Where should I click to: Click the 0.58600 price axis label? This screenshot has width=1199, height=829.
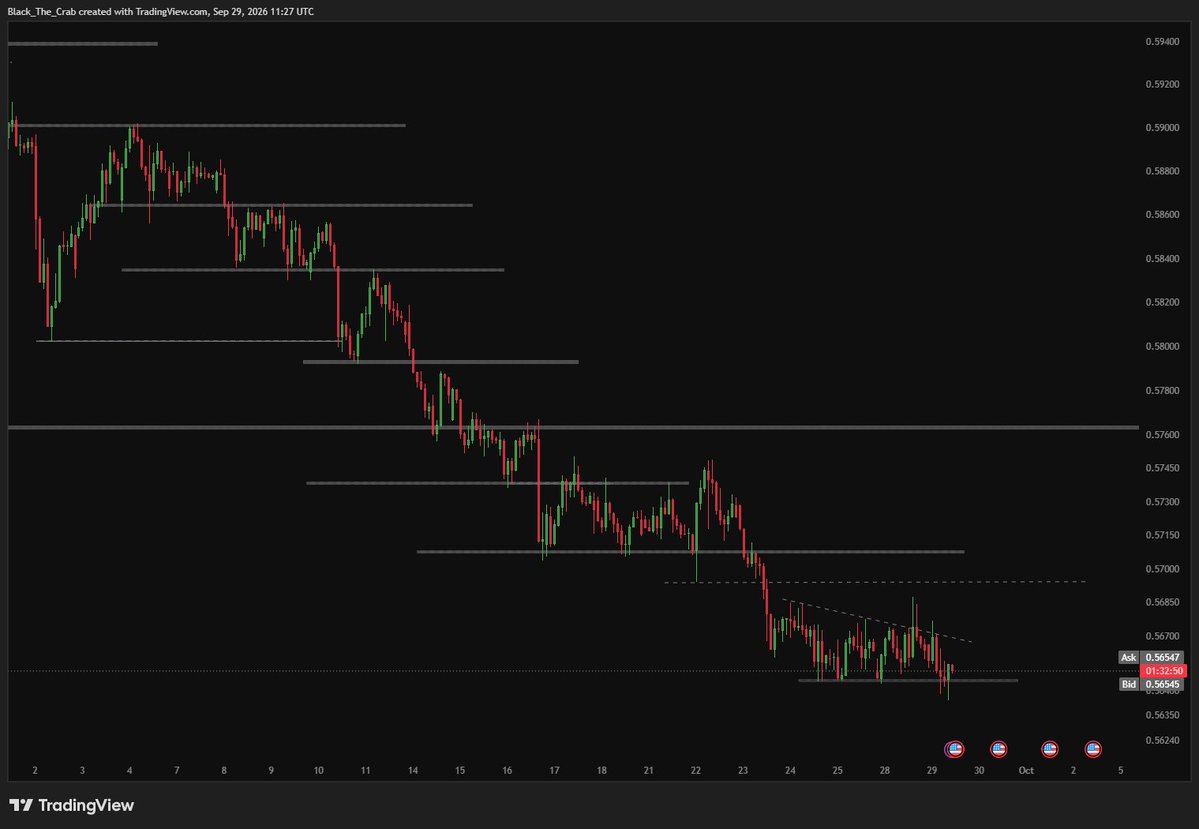(1162, 215)
